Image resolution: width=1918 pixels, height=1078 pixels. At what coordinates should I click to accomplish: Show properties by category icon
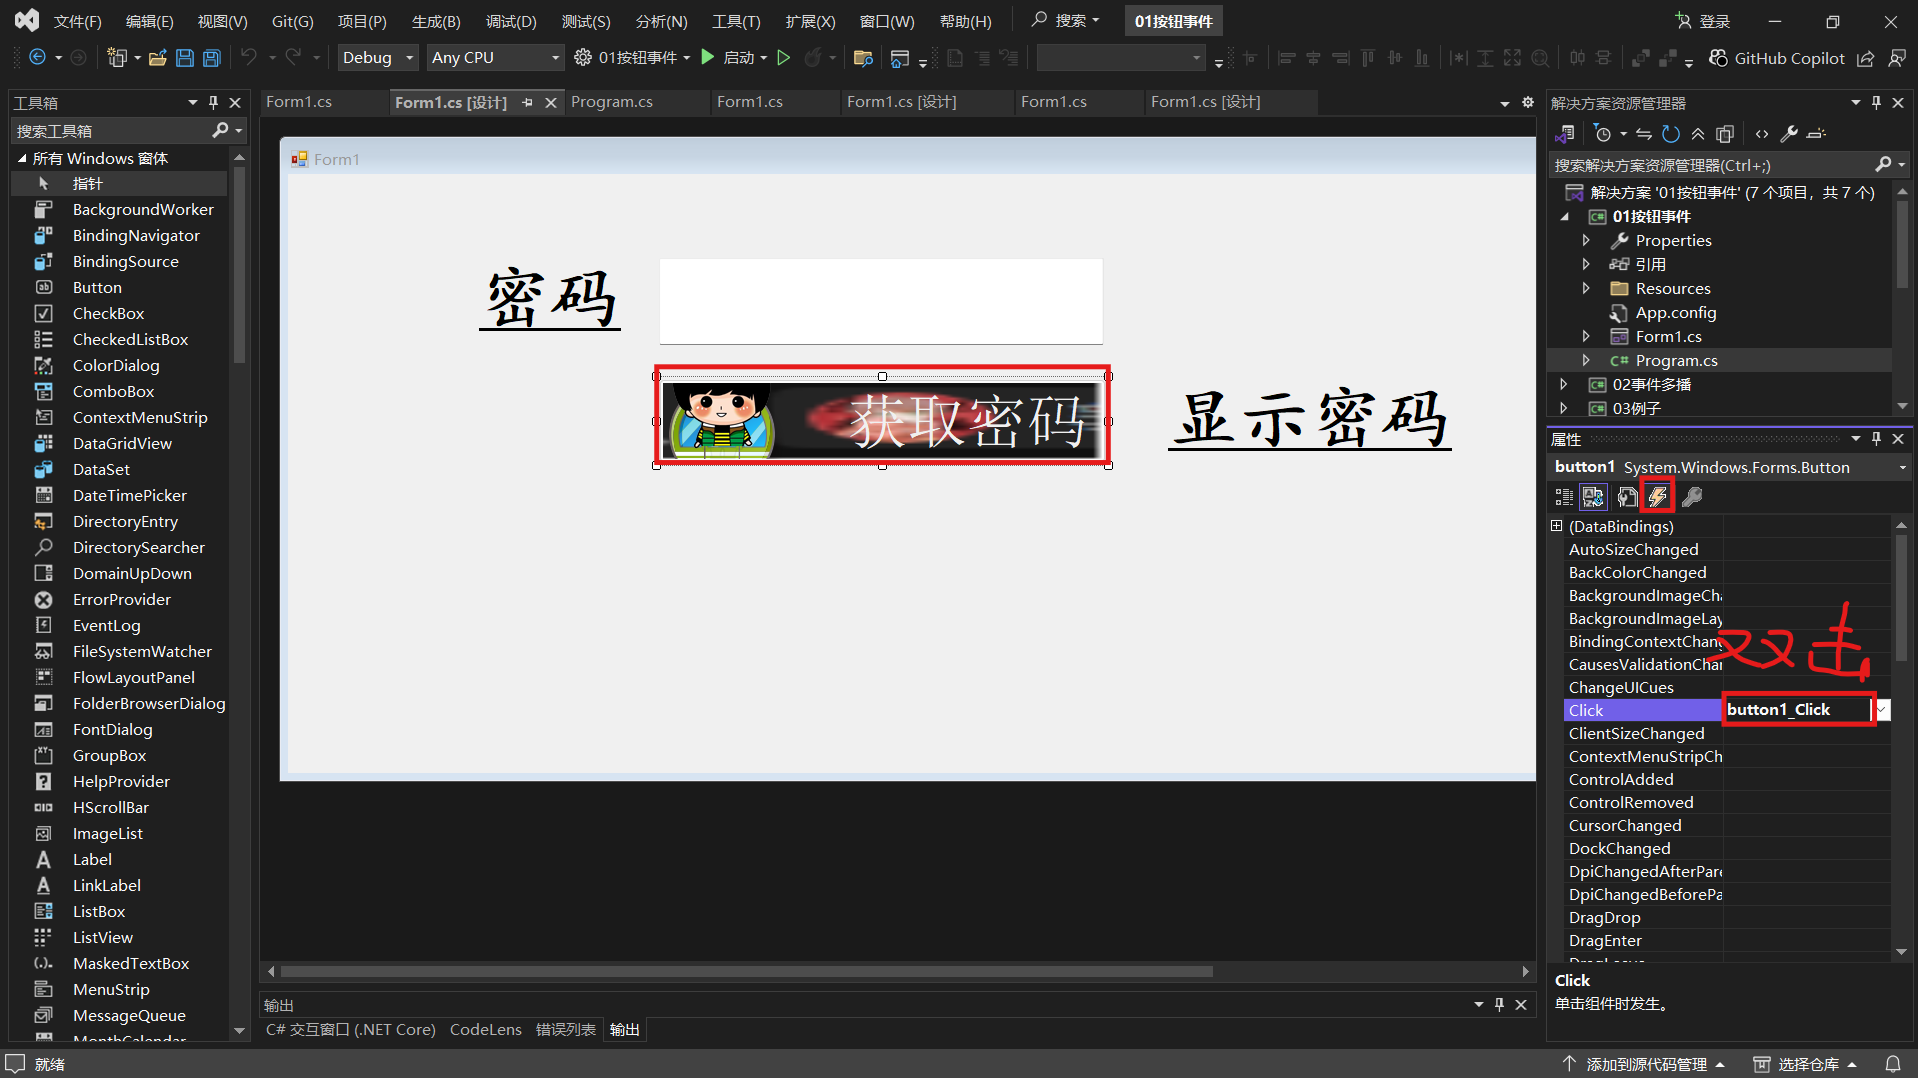[x=1564, y=497]
